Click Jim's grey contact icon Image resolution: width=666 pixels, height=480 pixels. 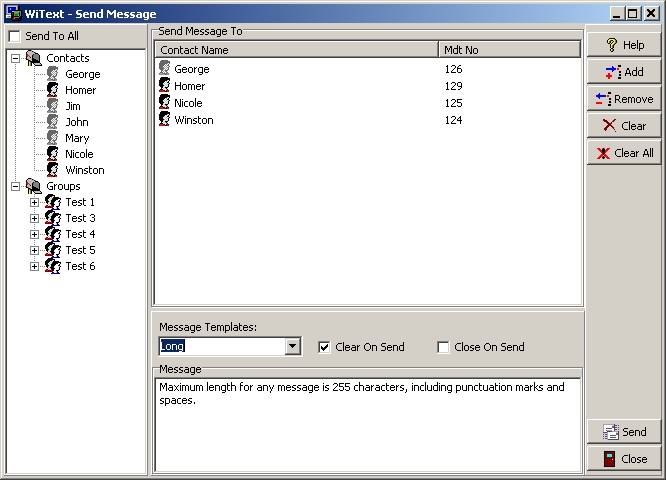click(x=53, y=106)
